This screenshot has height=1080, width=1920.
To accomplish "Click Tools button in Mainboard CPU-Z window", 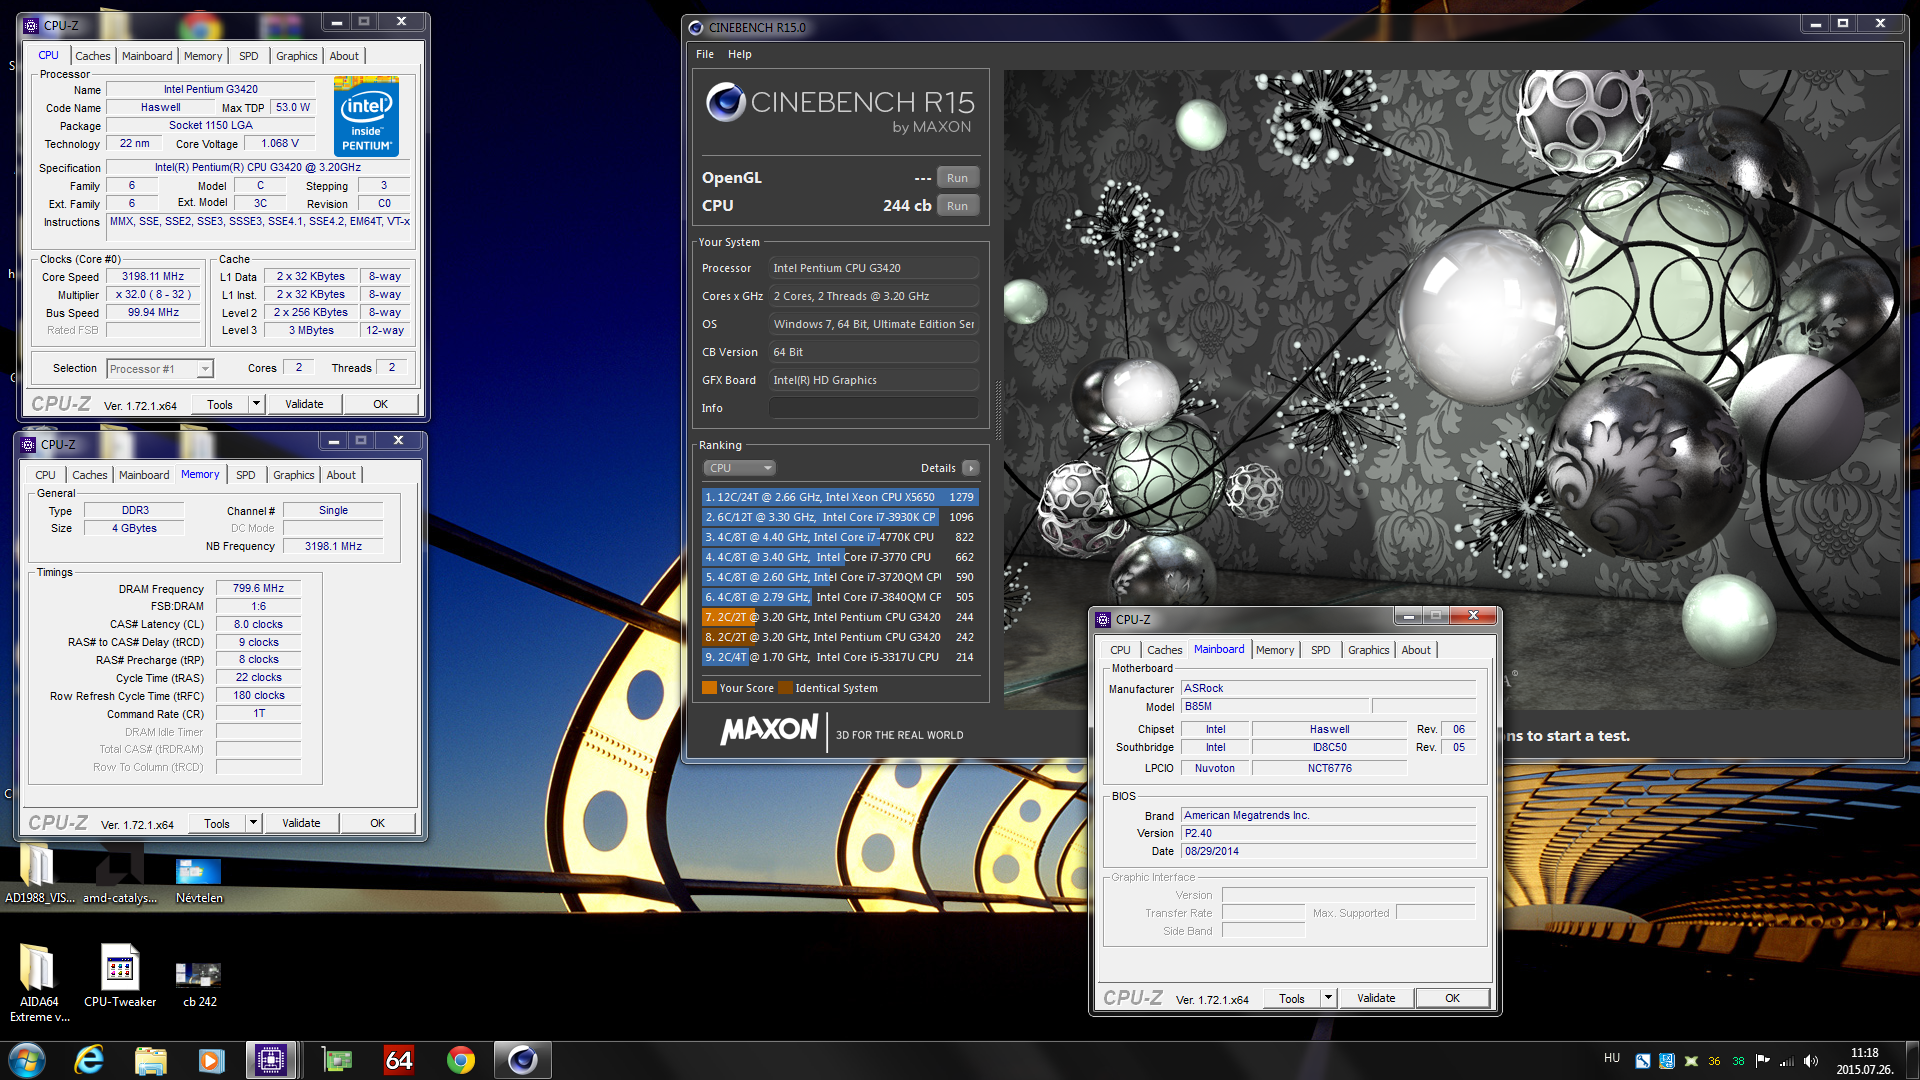I will [x=1292, y=998].
